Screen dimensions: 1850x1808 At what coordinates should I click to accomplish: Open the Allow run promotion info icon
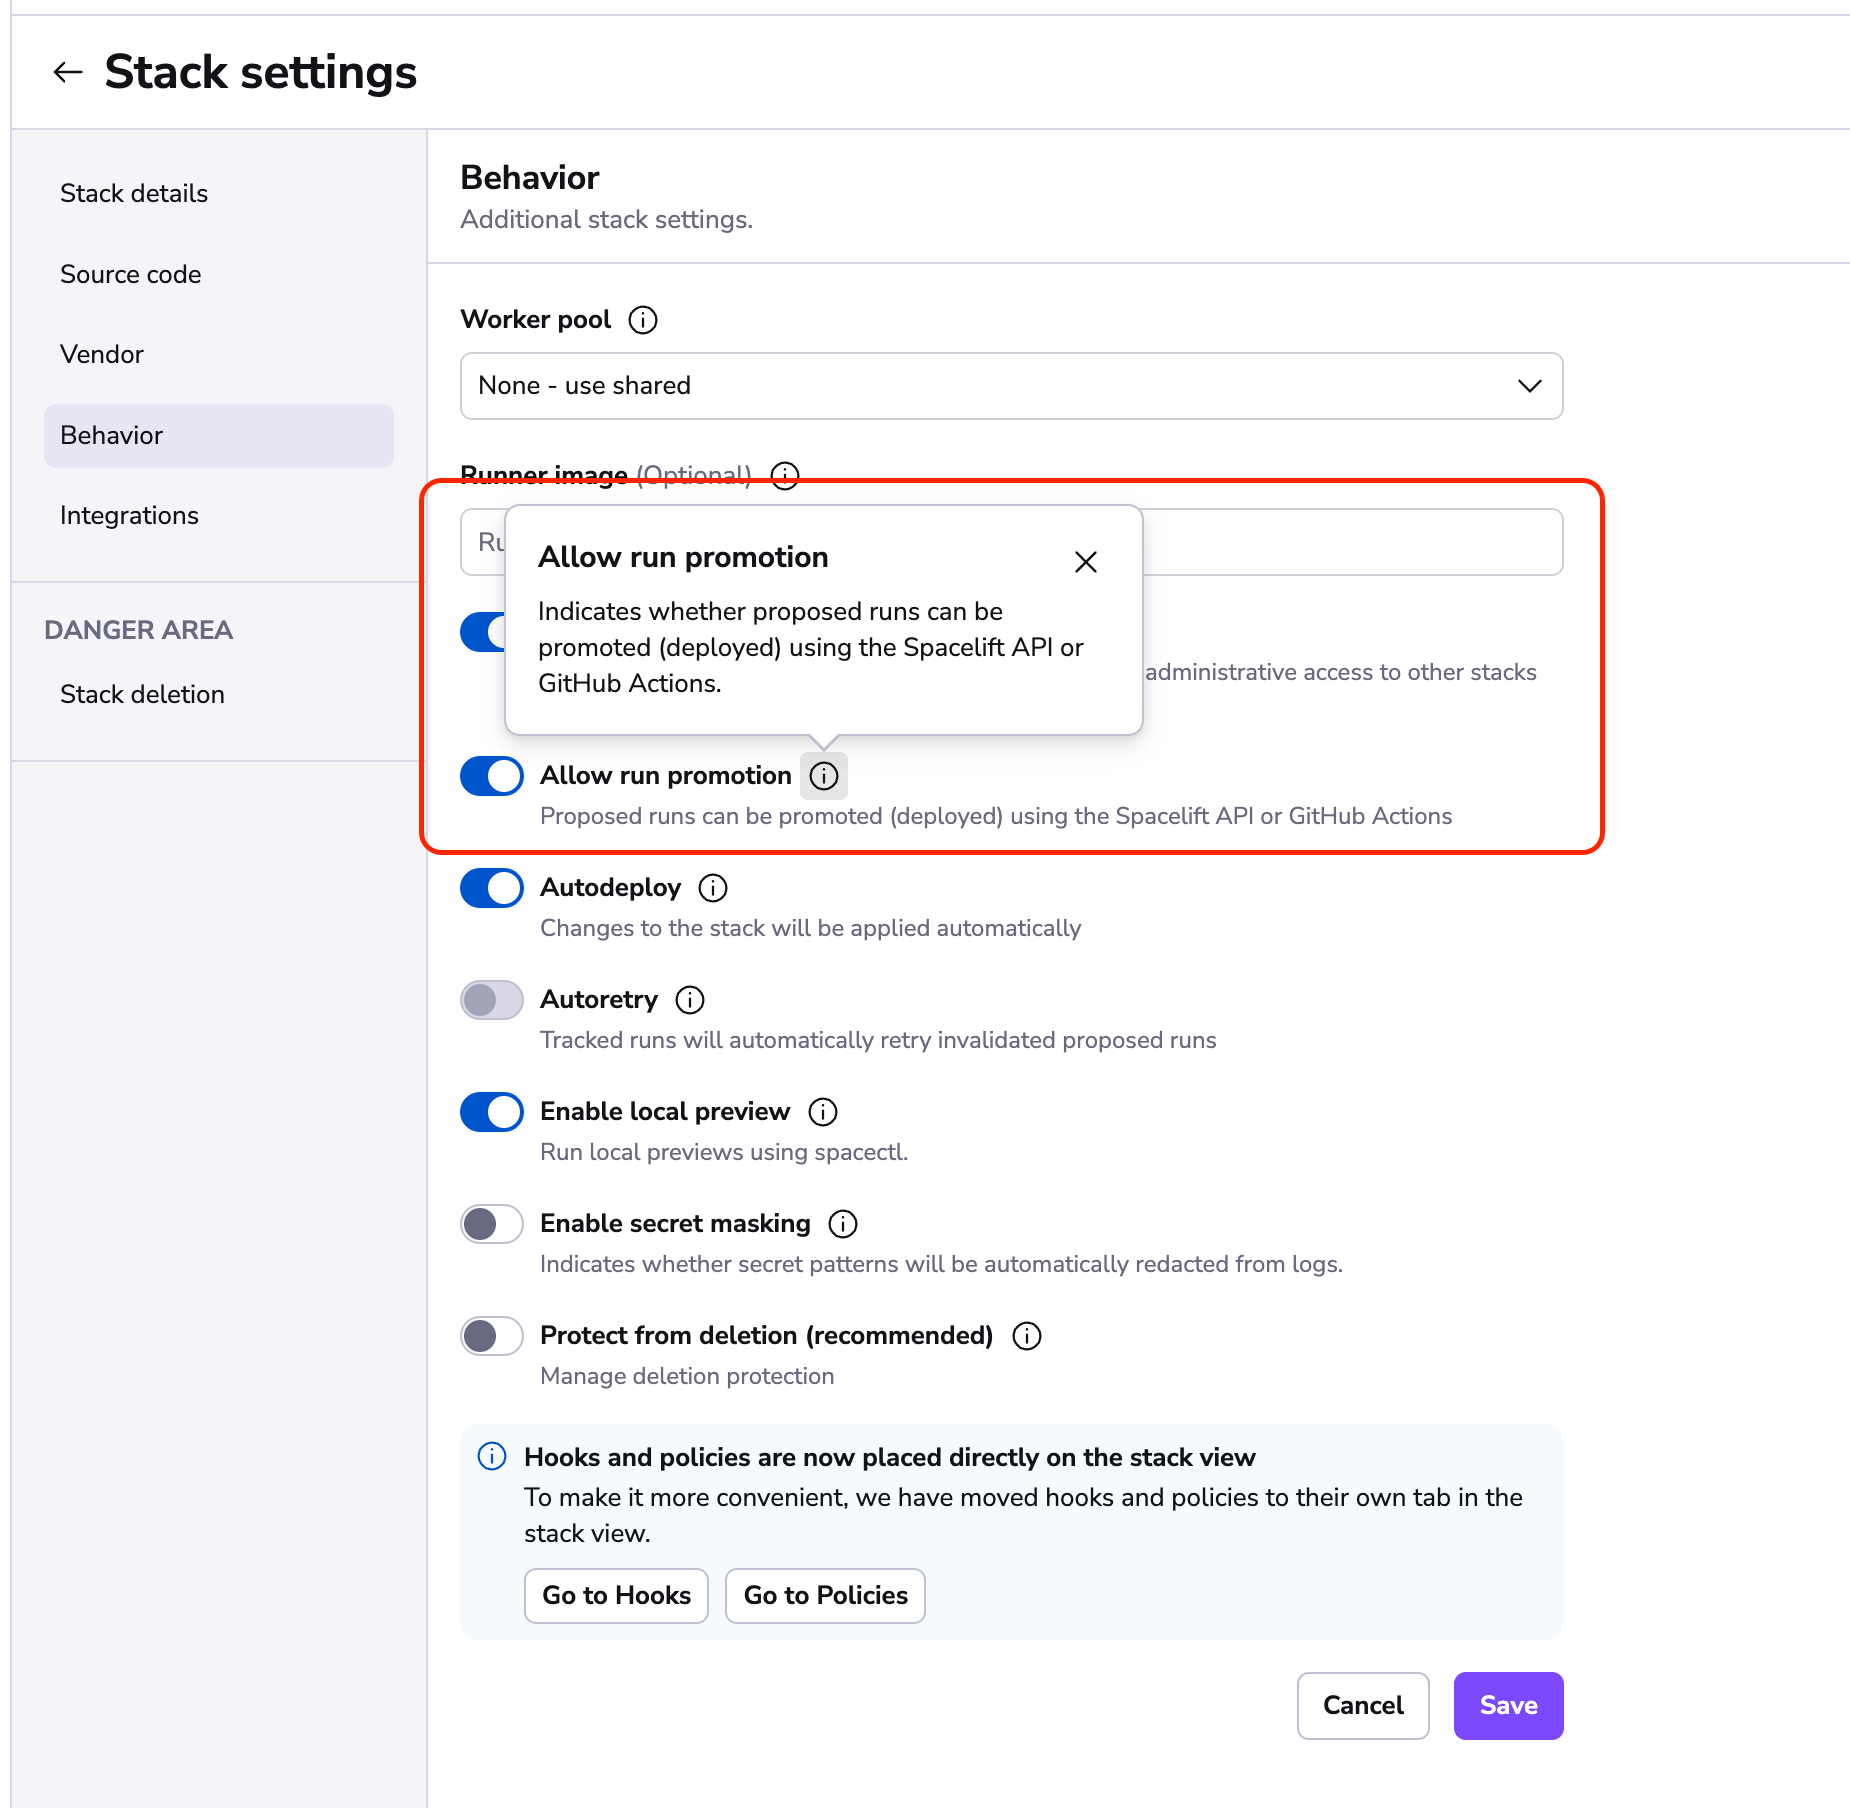point(823,776)
